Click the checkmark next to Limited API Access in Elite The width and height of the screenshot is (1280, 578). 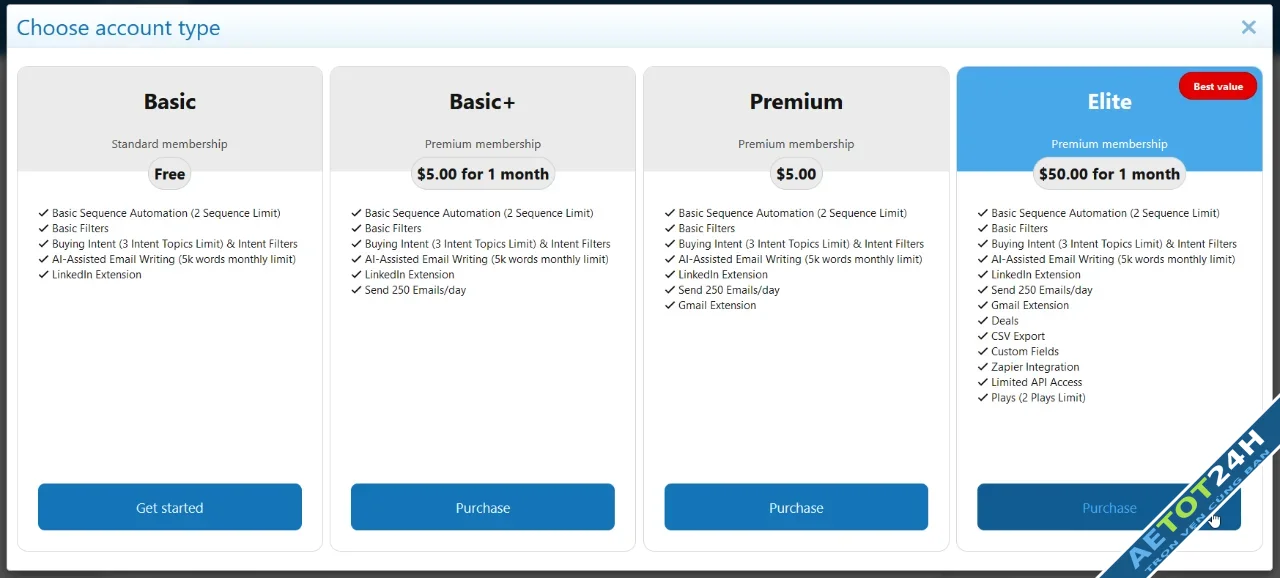983,382
